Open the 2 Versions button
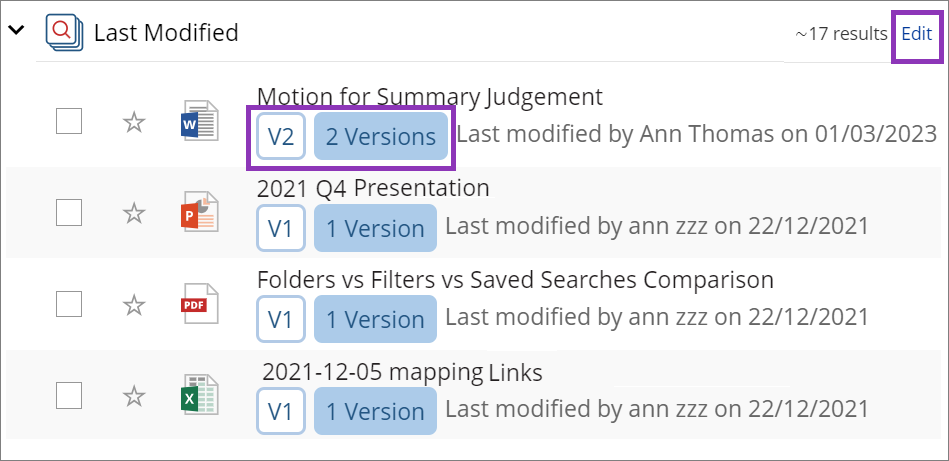Image resolution: width=949 pixels, height=461 pixels. click(x=380, y=137)
